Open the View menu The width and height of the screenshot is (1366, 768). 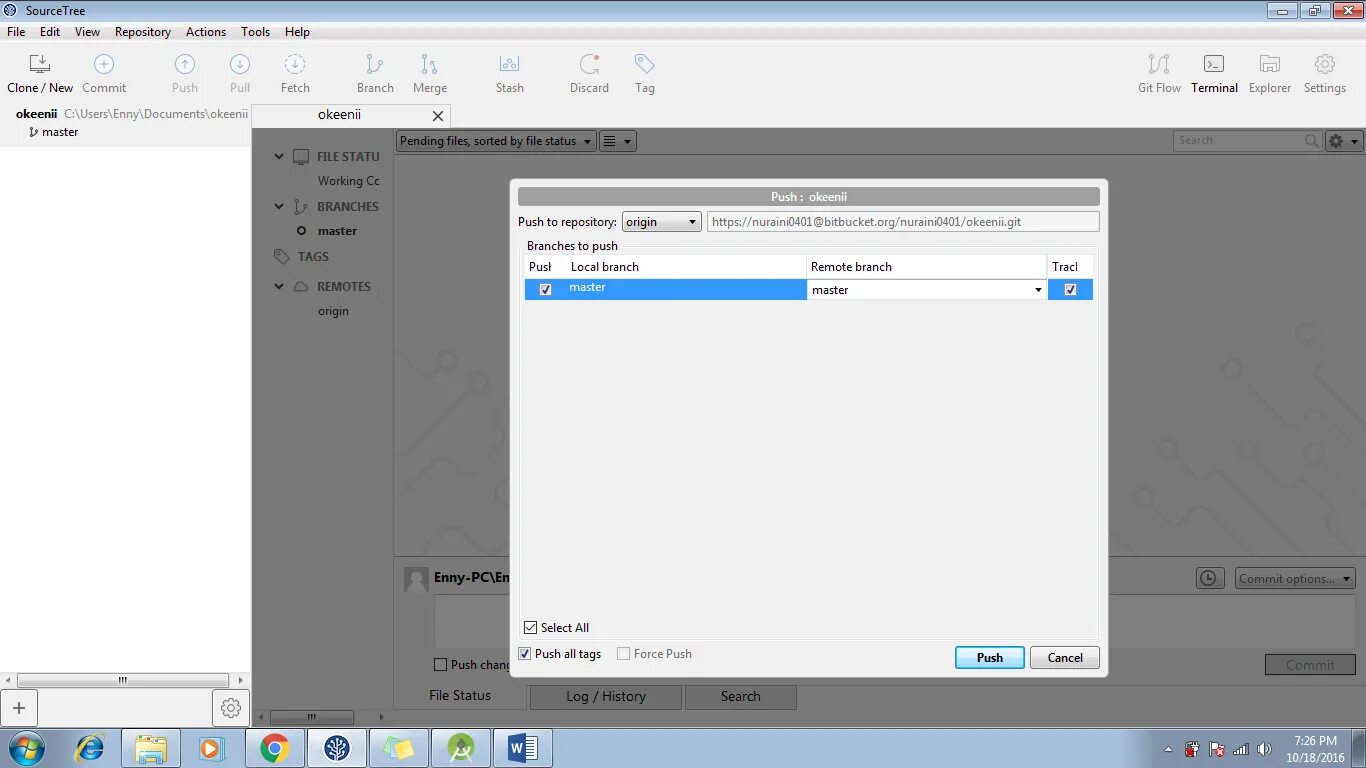[x=88, y=32]
